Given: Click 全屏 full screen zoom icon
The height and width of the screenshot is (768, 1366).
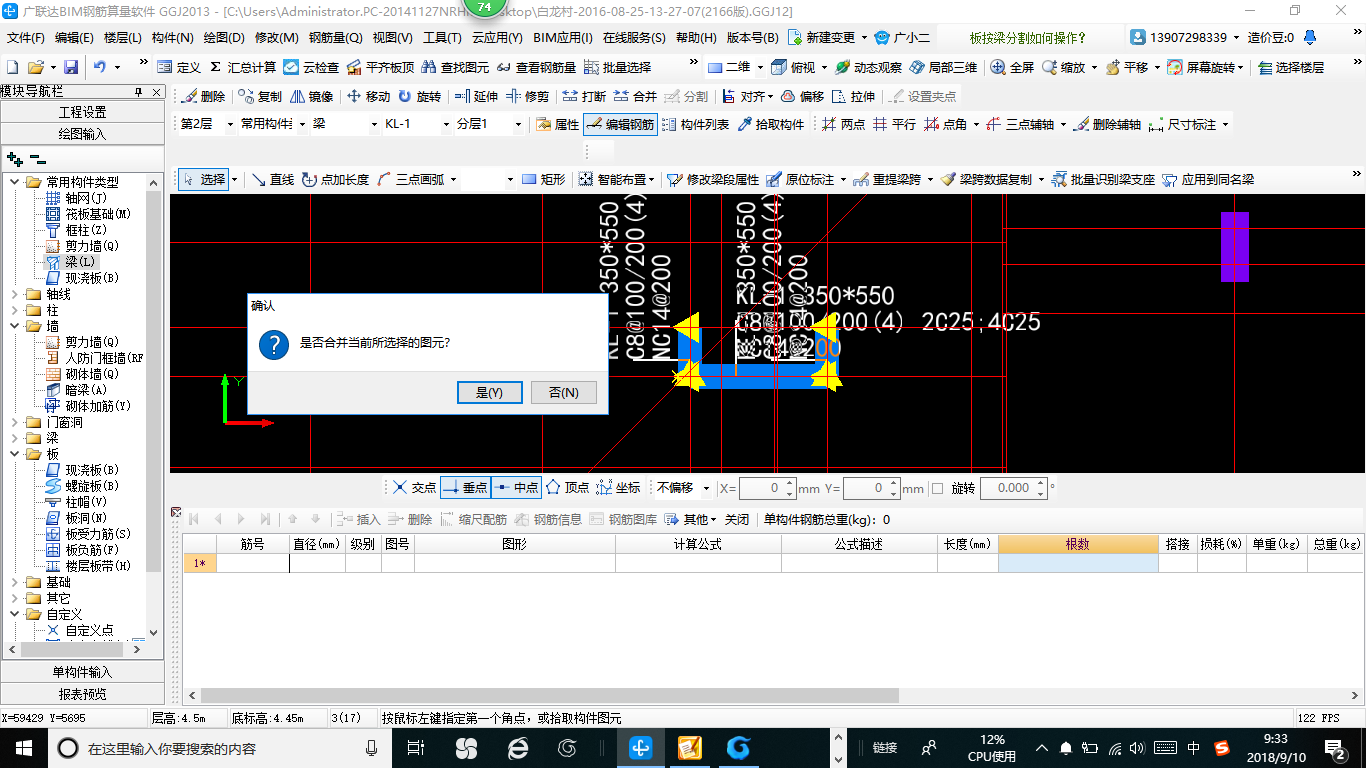Looking at the screenshot, I should click(1012, 67).
